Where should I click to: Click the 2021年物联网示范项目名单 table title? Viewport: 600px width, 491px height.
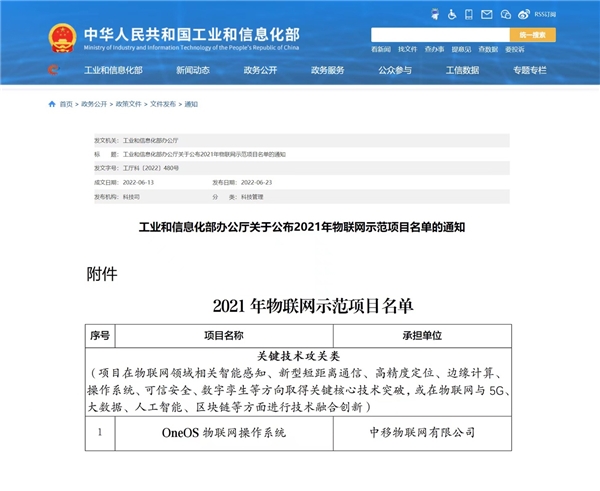[x=313, y=306]
